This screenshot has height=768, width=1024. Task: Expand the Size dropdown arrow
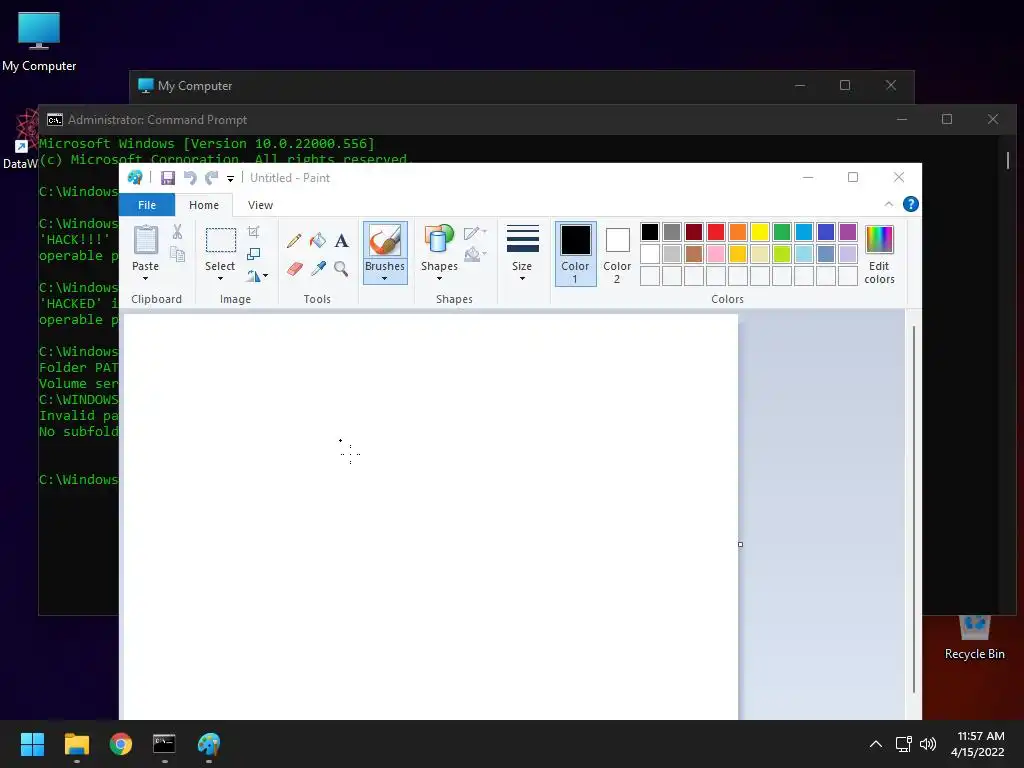pos(522,279)
